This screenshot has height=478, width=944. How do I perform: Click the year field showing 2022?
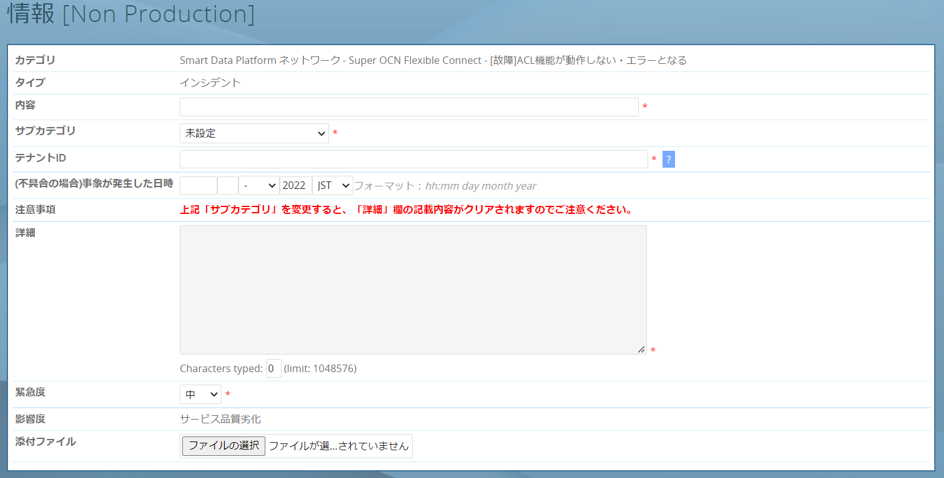(294, 185)
